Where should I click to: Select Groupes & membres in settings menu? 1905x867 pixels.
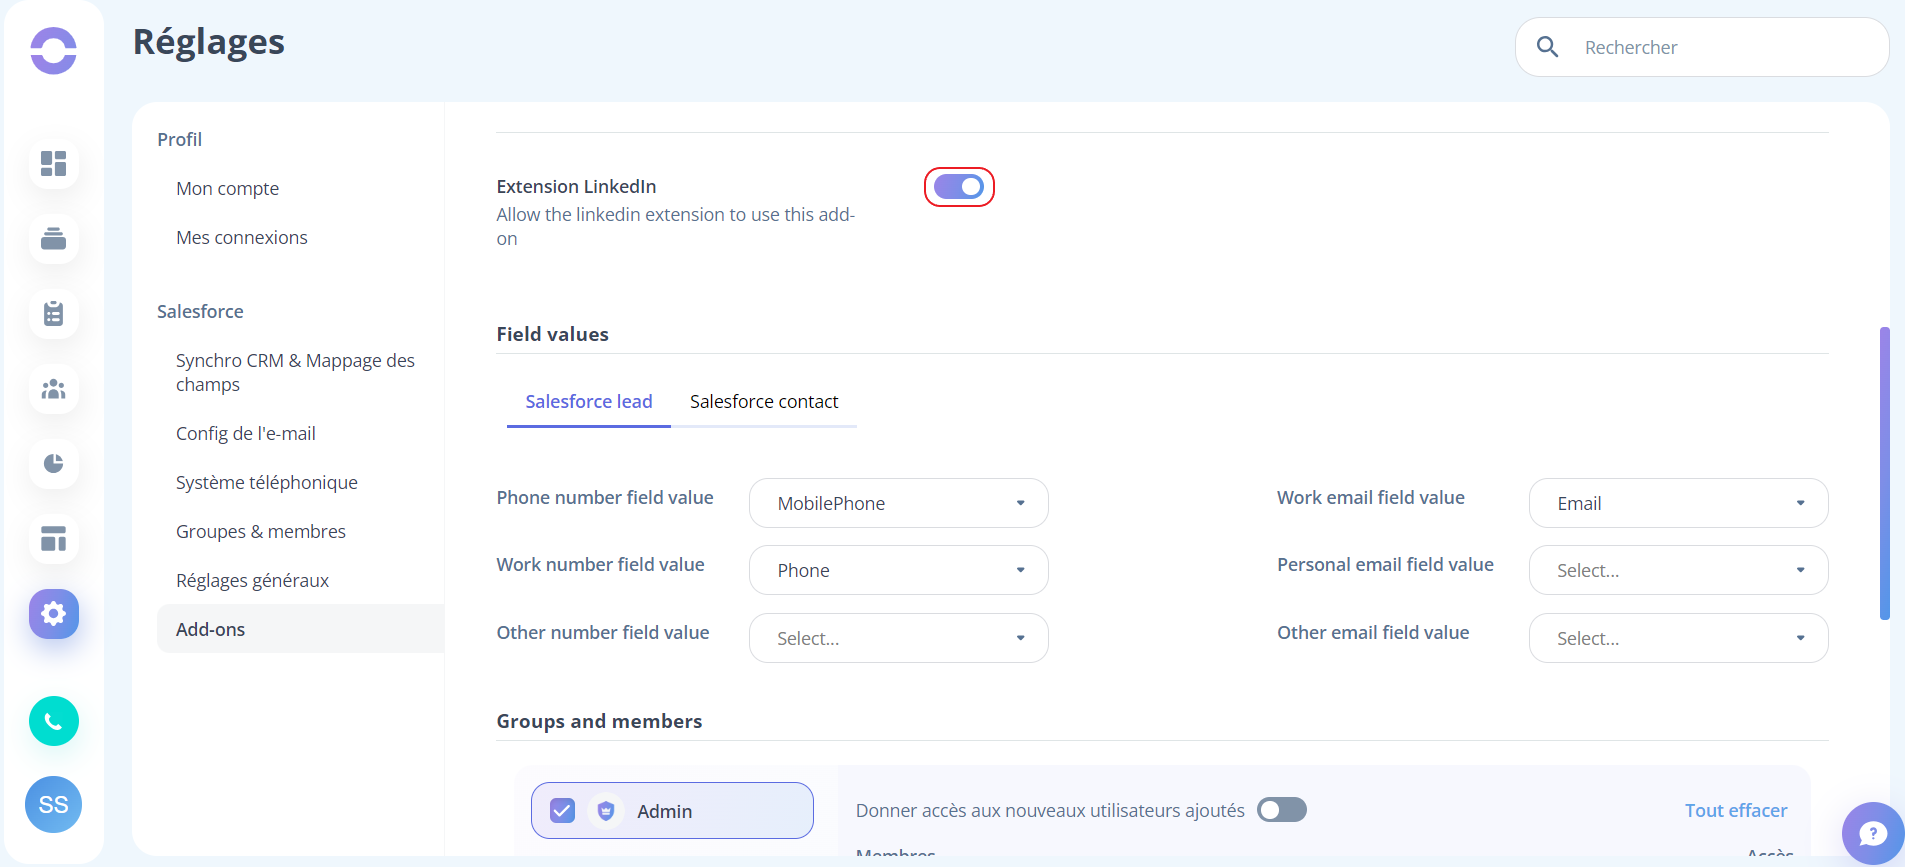pos(261,532)
